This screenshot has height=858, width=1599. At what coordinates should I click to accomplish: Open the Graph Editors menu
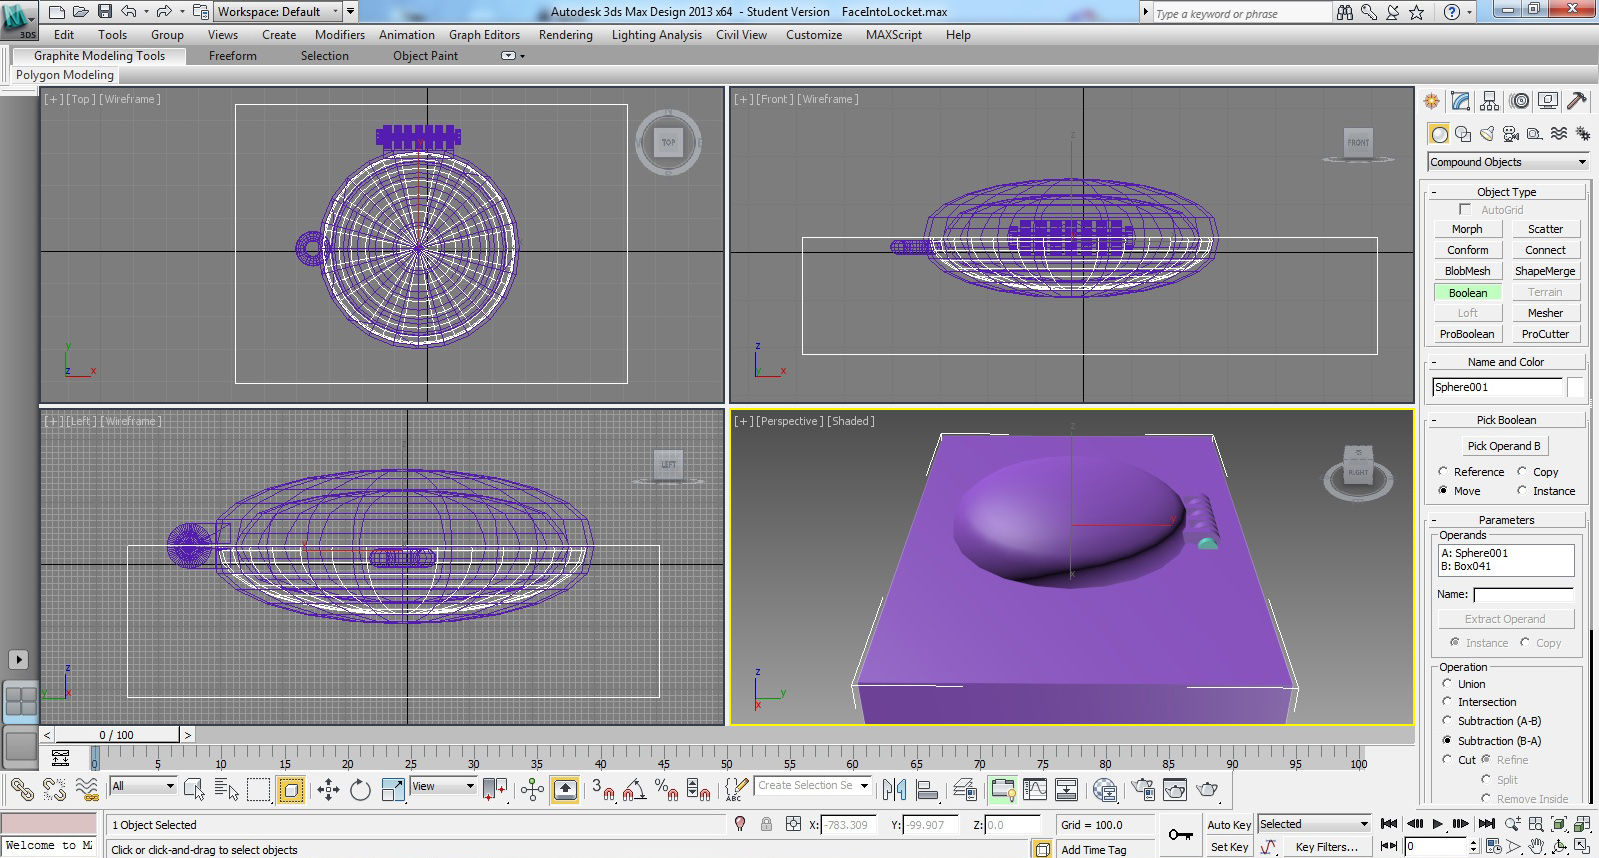(x=484, y=35)
